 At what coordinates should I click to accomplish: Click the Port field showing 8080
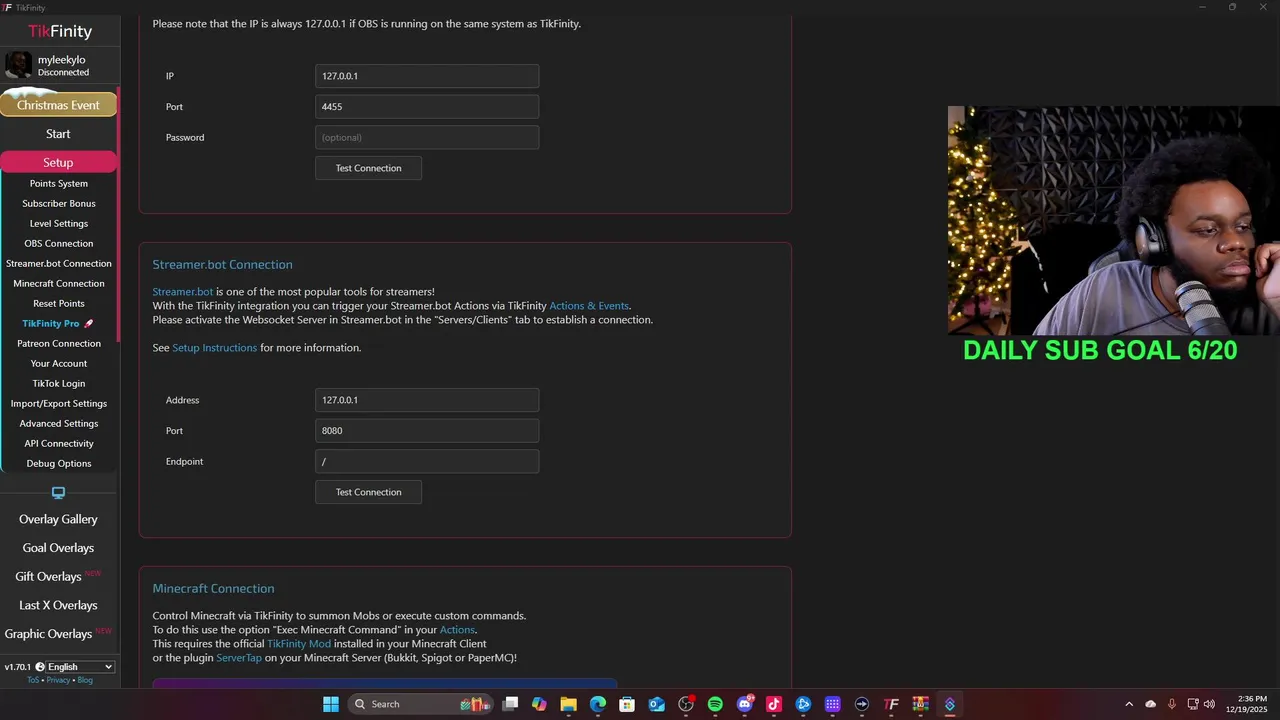[x=427, y=431]
